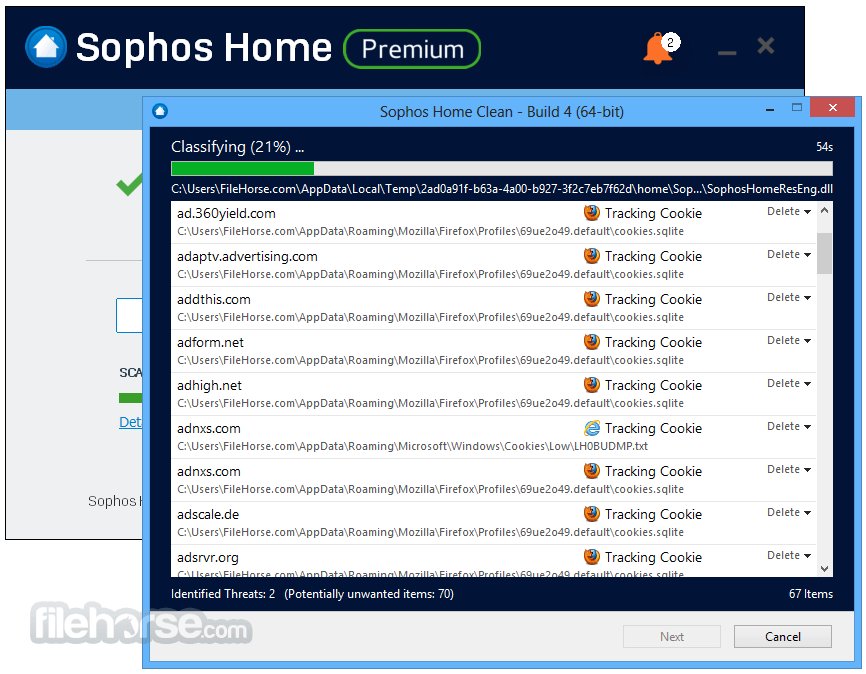Click the green scan progress bar in Sophos Home window

[x=130, y=398]
